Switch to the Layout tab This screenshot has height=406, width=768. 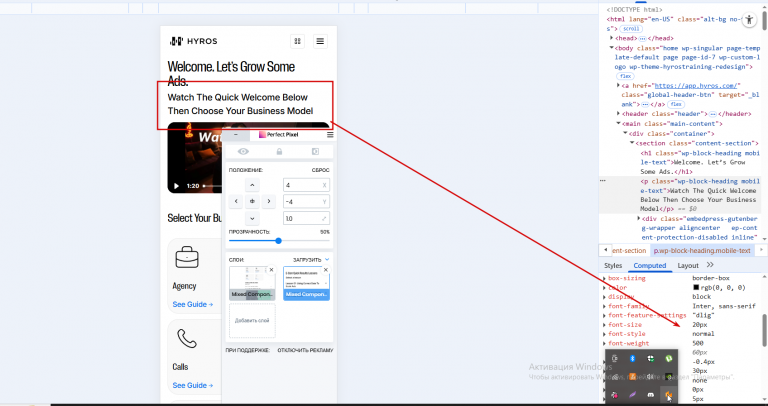(x=688, y=265)
